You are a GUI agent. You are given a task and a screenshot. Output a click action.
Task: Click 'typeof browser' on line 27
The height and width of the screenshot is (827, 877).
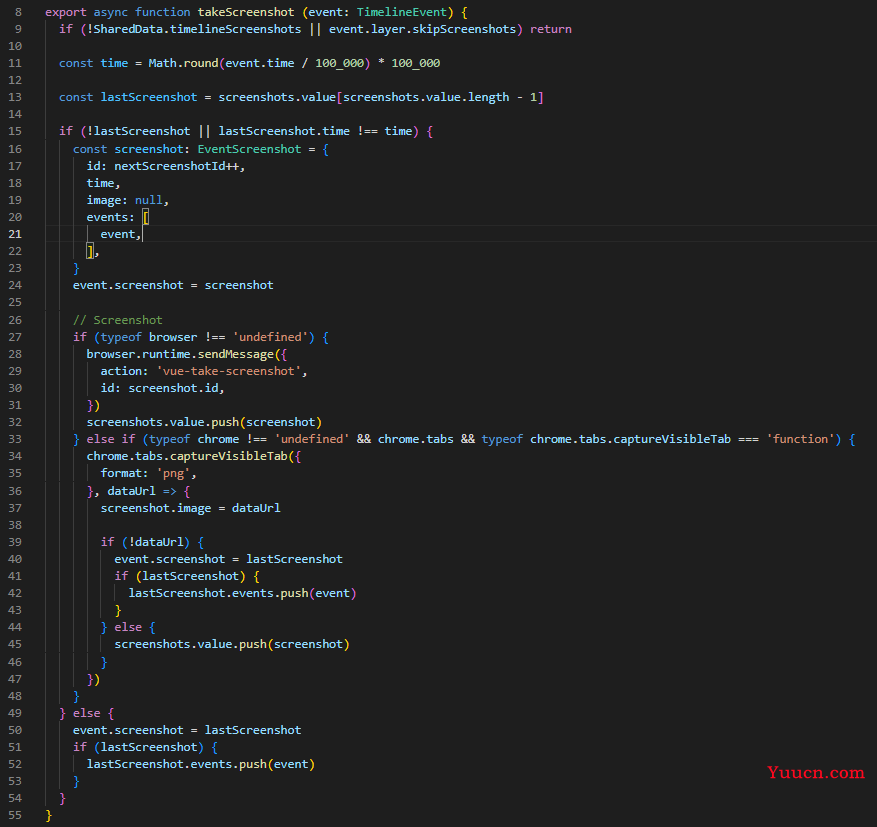pos(149,337)
